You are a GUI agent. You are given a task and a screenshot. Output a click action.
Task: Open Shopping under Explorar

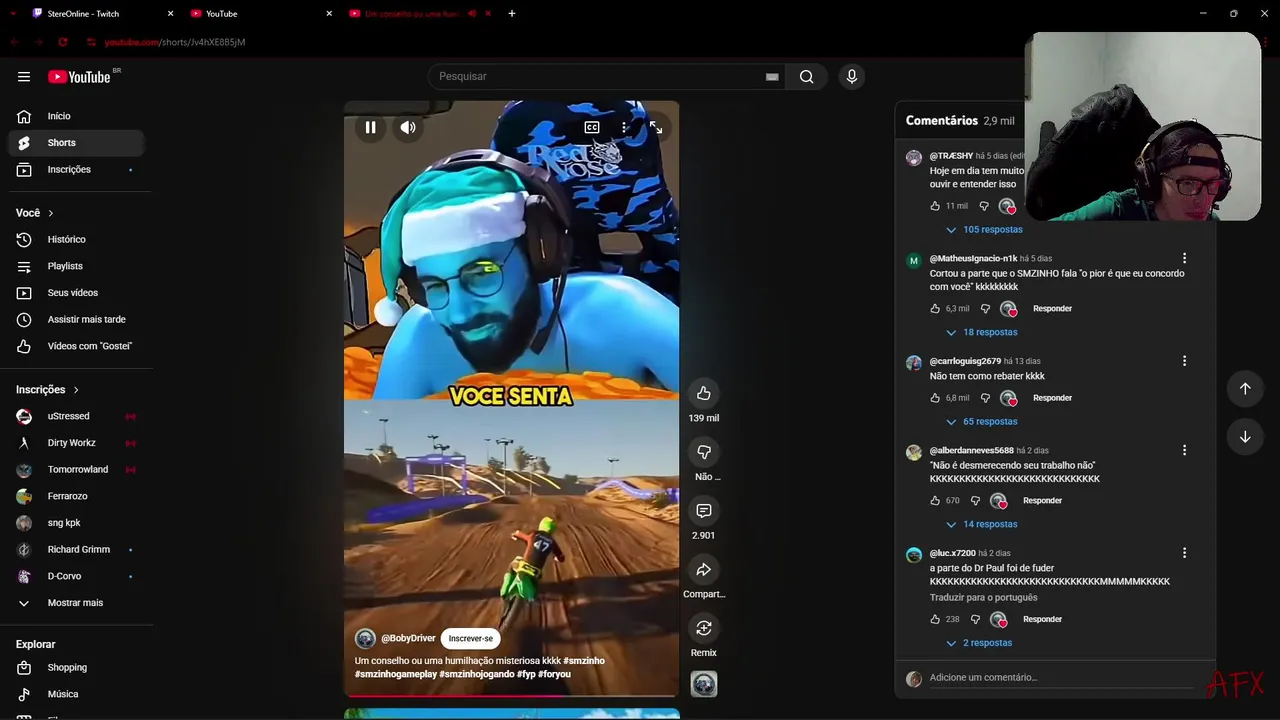(x=76, y=667)
